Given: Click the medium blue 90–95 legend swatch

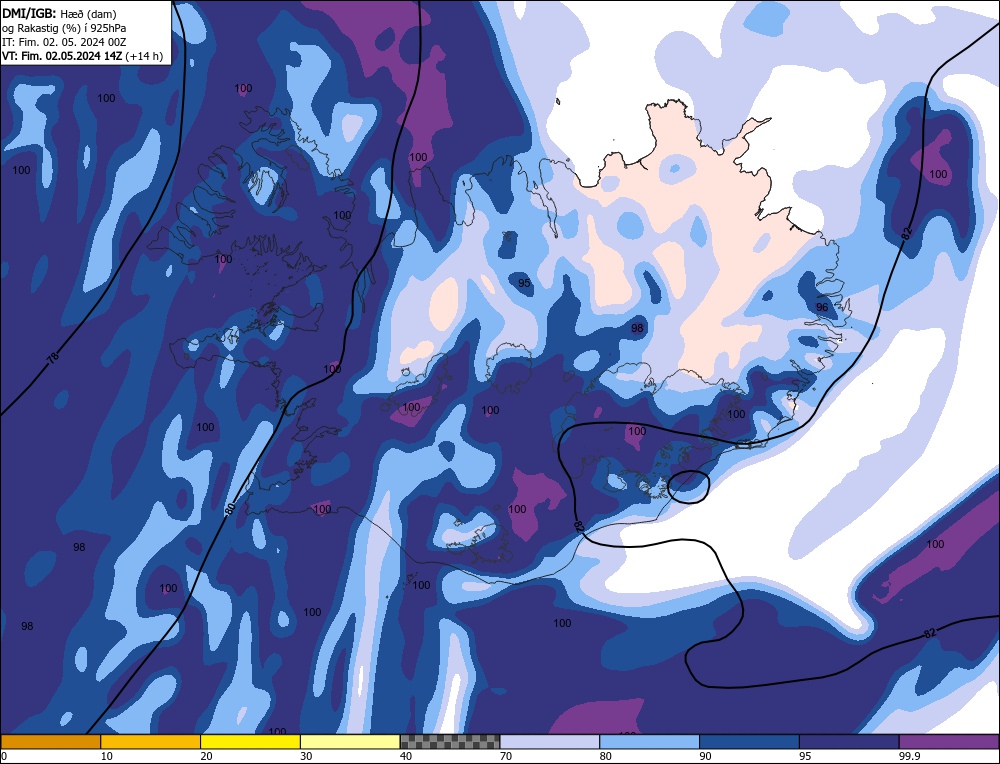Looking at the screenshot, I should click(749, 742).
